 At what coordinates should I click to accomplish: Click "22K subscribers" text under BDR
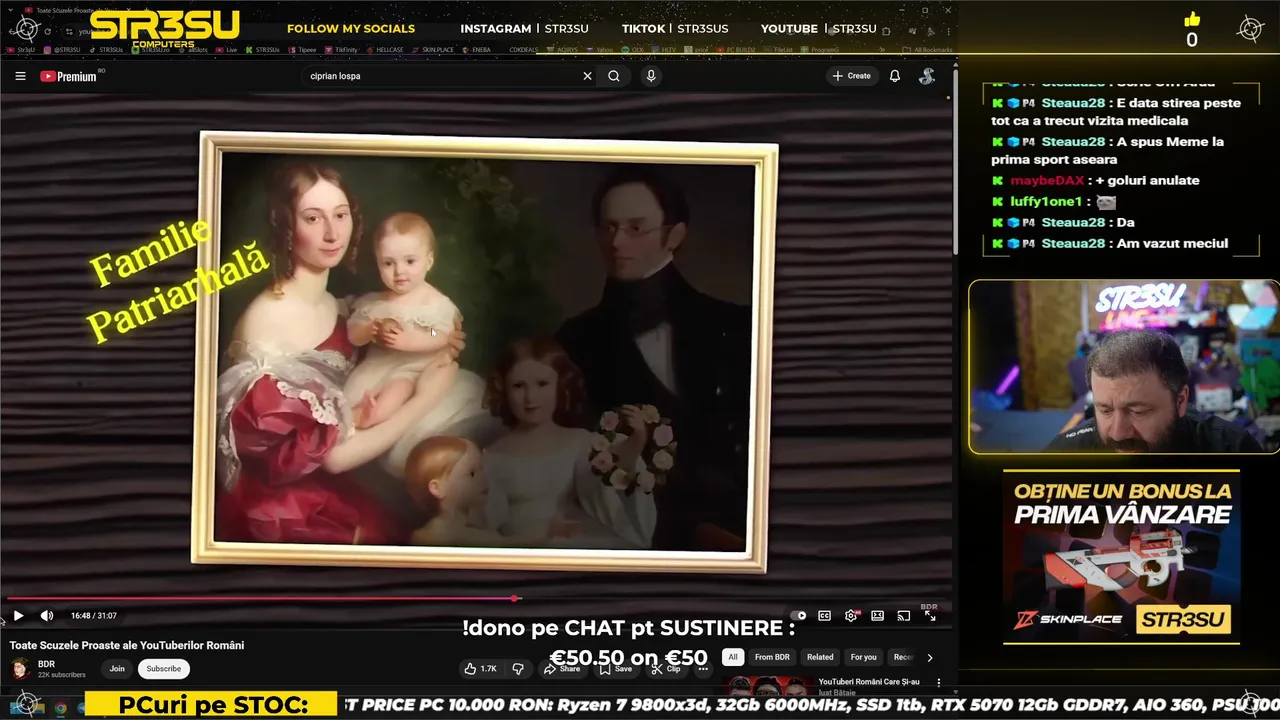62,675
